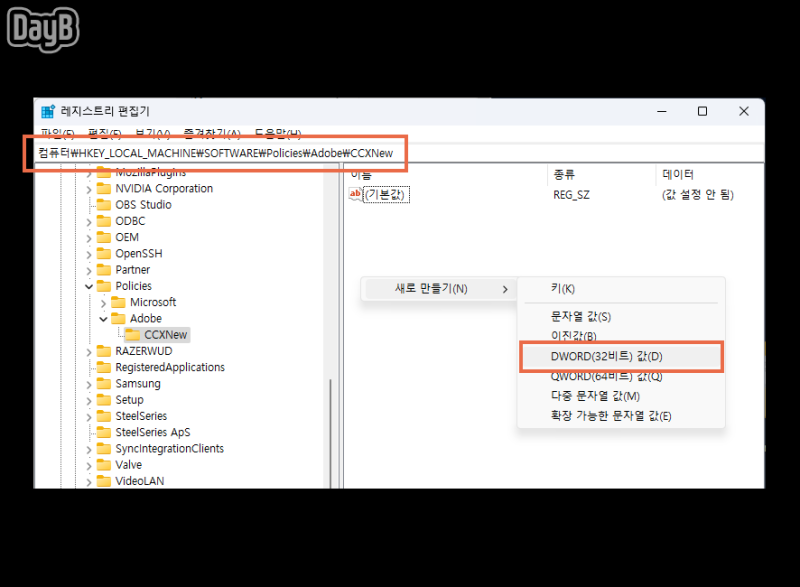Choose 키(K) to create a new key
This screenshot has width=800, height=587.
621,289
